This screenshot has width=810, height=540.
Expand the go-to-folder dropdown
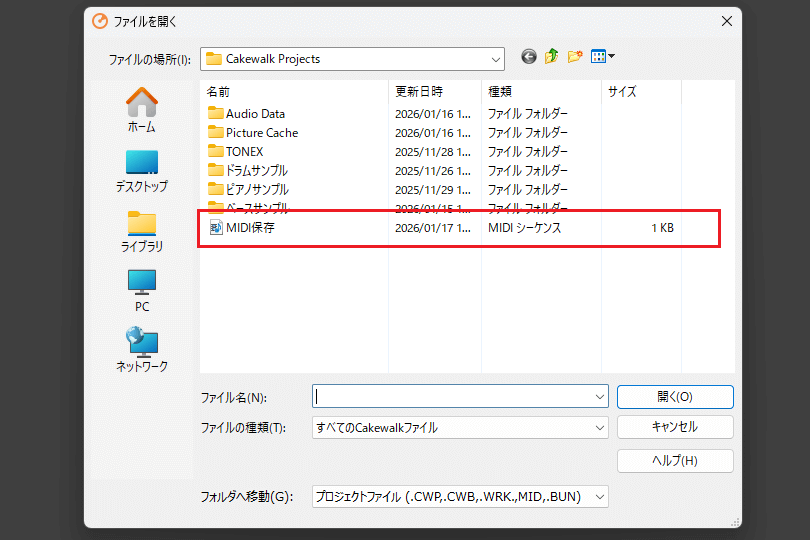[599, 496]
